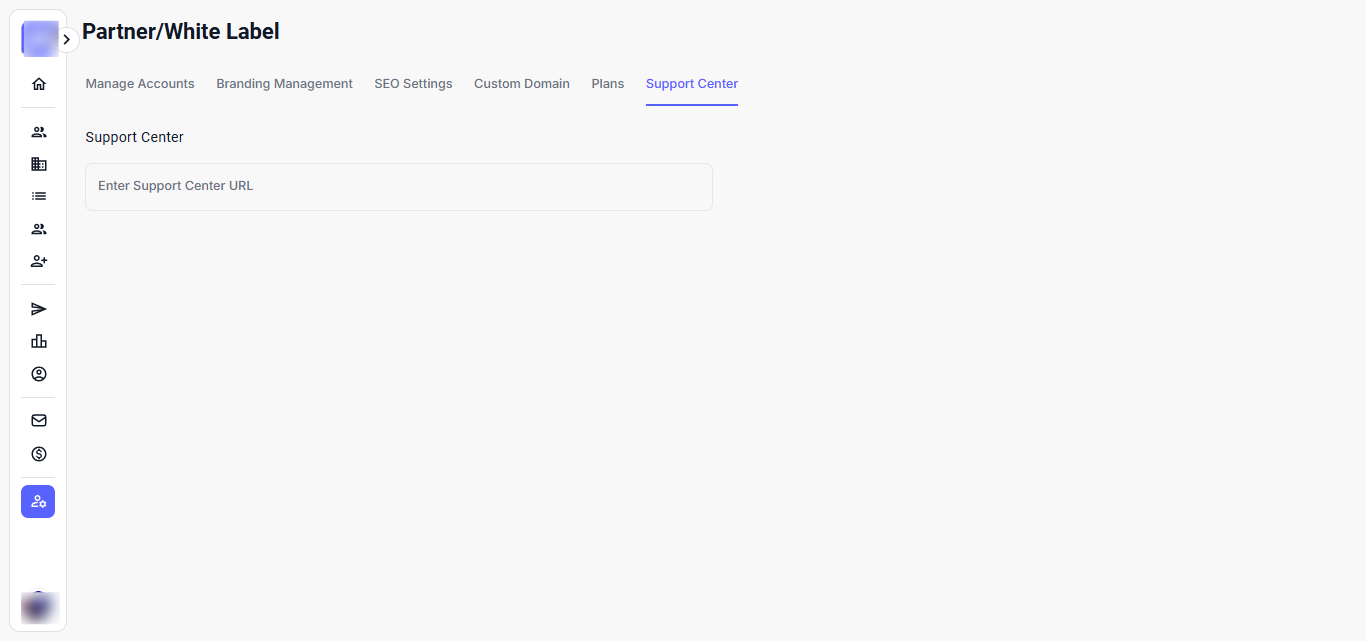Open the bar chart analytics icon
Viewport: 1366px width, 641px height.
click(39, 341)
